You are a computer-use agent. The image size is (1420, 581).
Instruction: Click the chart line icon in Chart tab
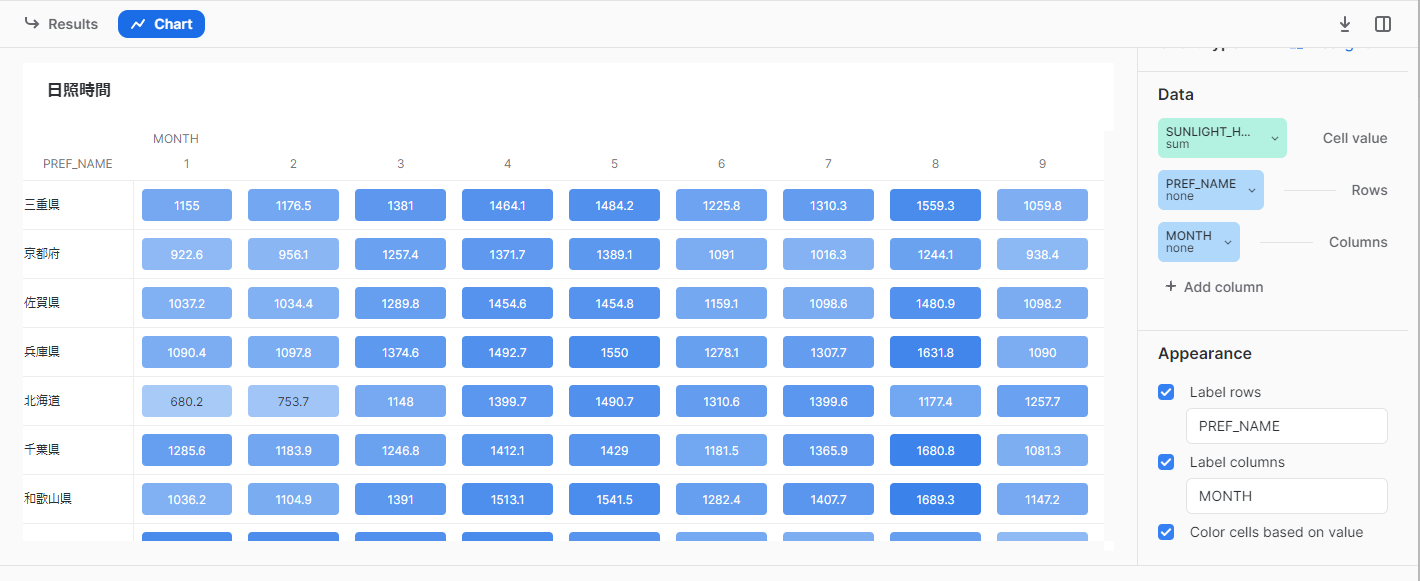pyautogui.click(x=138, y=24)
